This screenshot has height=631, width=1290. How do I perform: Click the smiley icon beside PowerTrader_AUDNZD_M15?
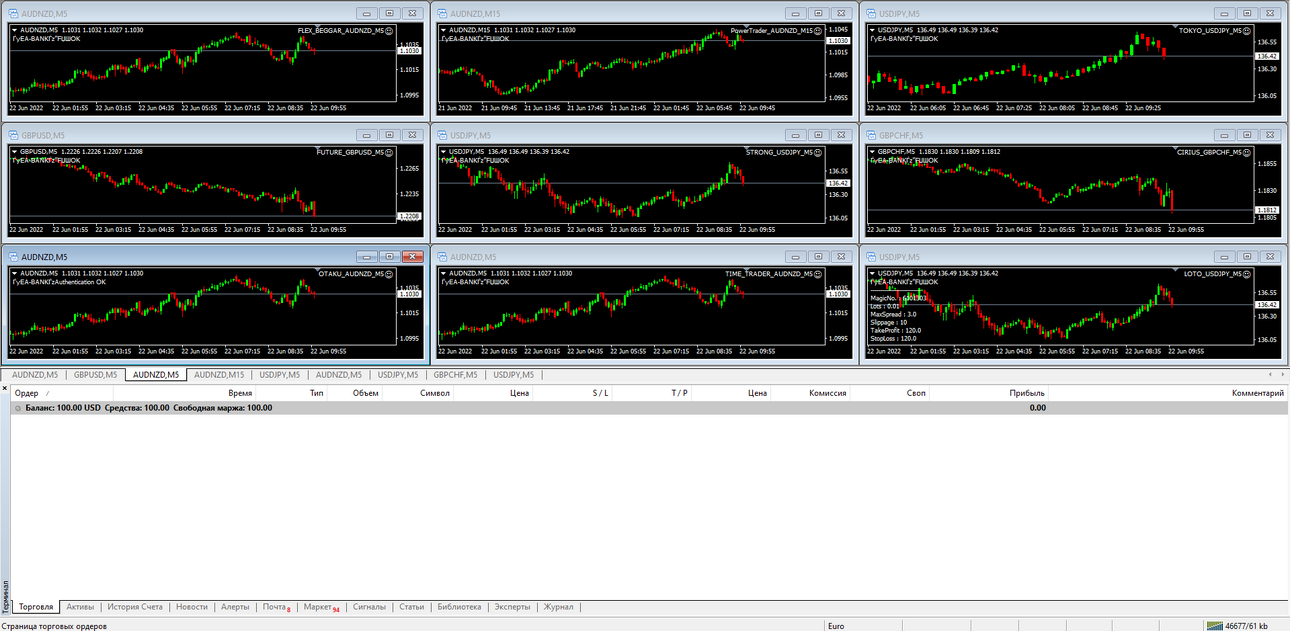(818, 31)
